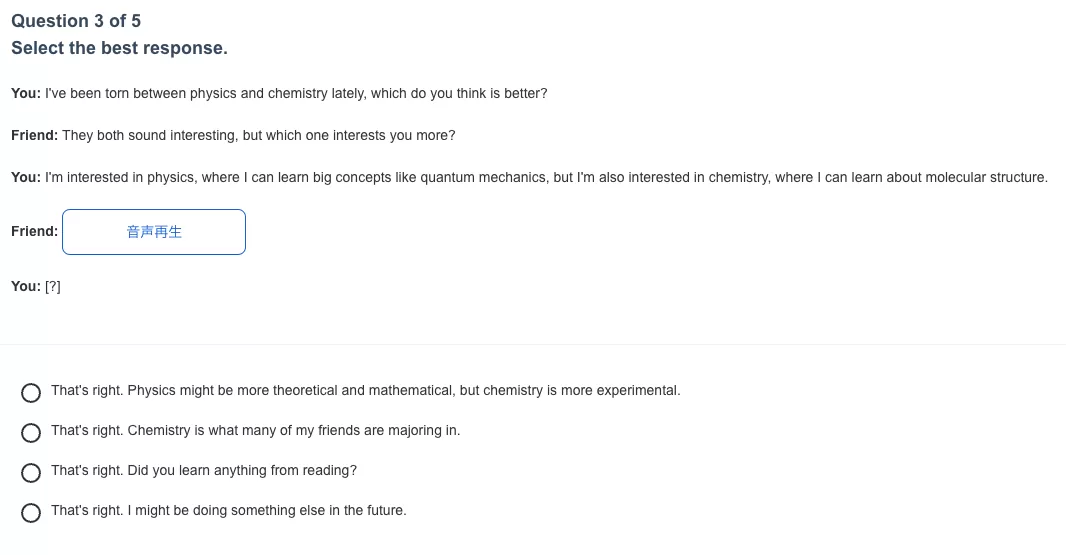1066x555 pixels.
Task: Click the line mentioning quantum mechanics
Action: (x=530, y=178)
